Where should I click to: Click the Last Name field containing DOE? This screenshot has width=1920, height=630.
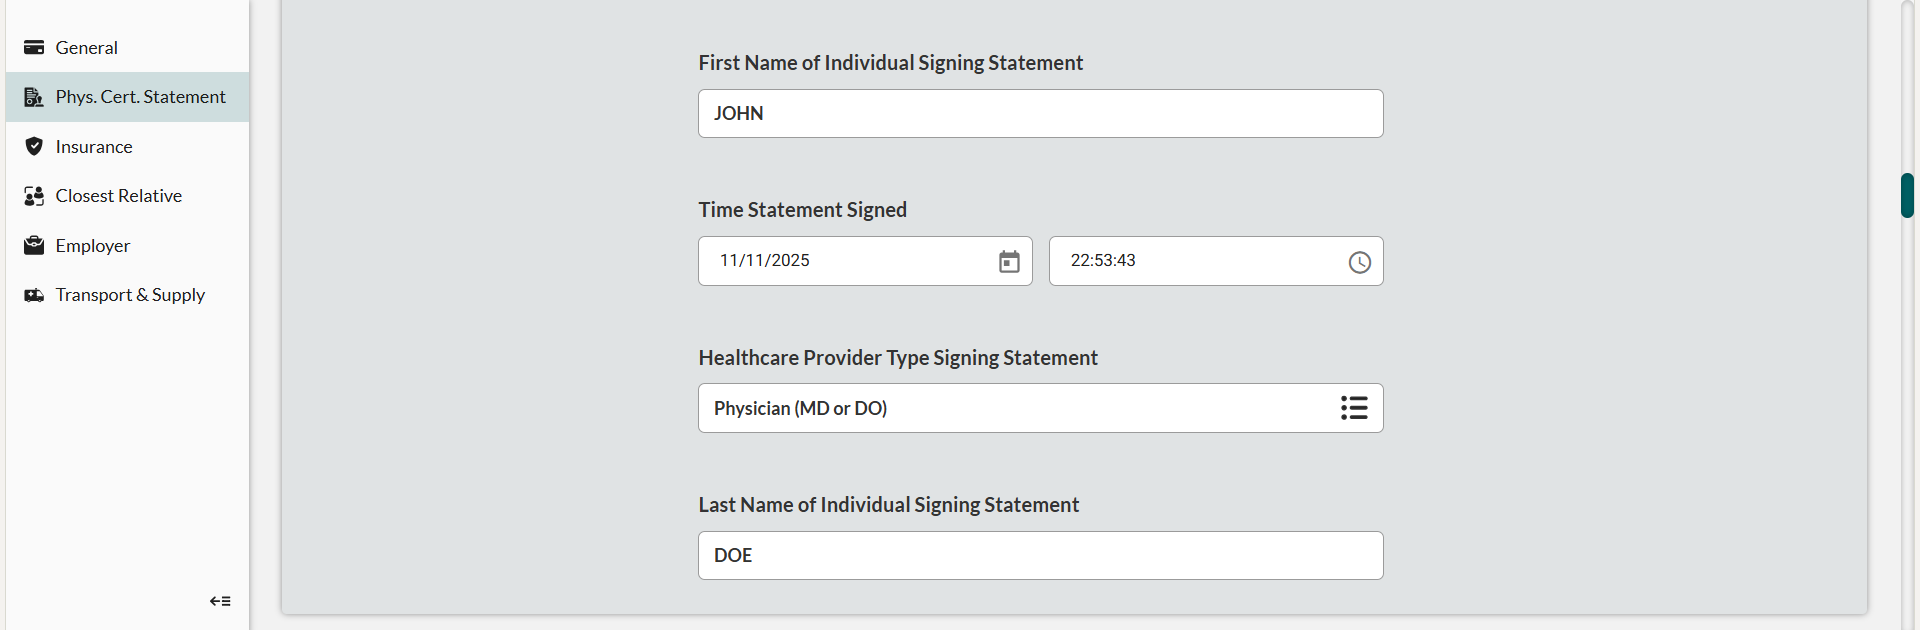[x=1040, y=555]
